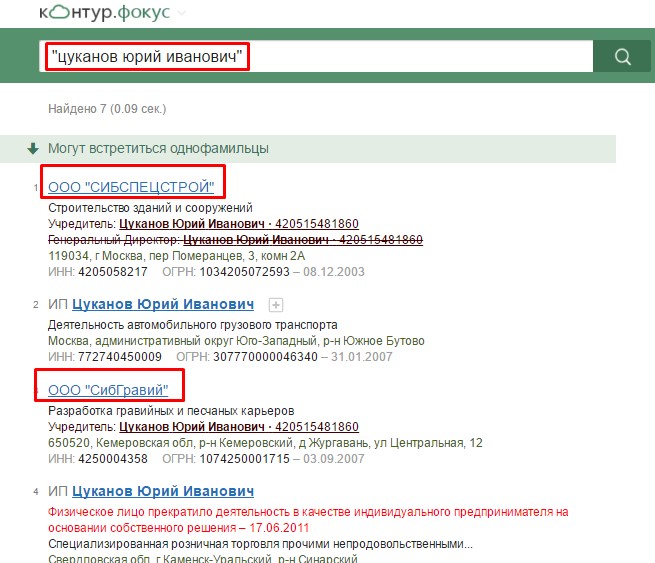Select the "Найдено 7 (0.09 сек.)" text
The height and width of the screenshot is (563, 655).
click(107, 109)
